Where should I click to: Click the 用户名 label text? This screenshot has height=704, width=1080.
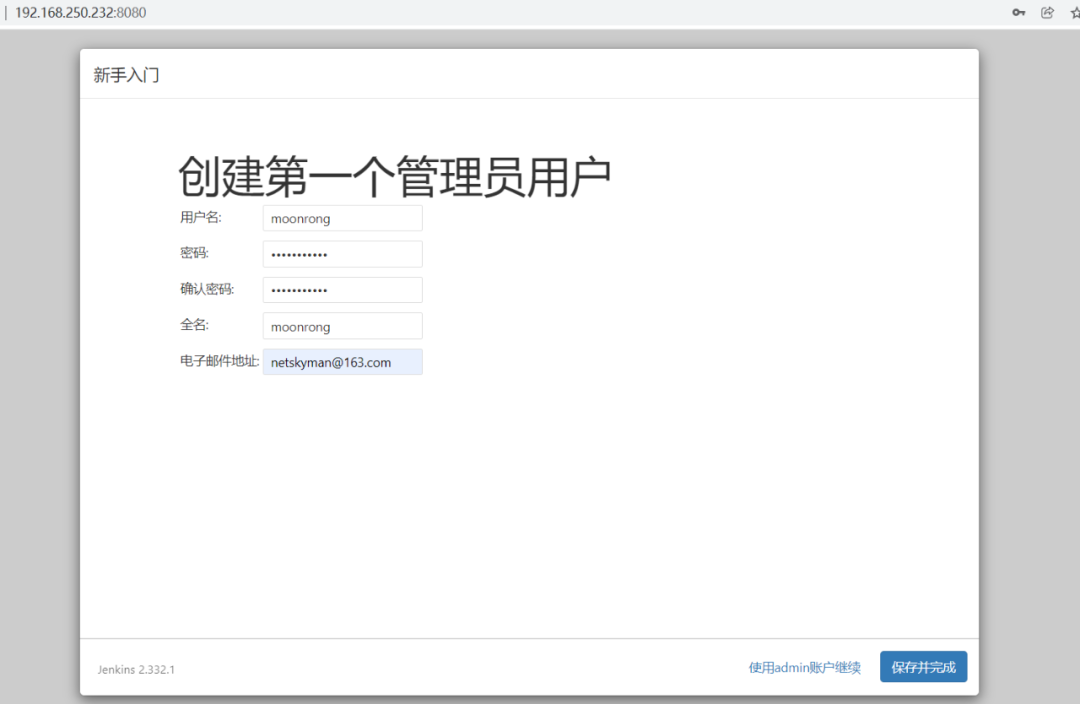tap(200, 217)
